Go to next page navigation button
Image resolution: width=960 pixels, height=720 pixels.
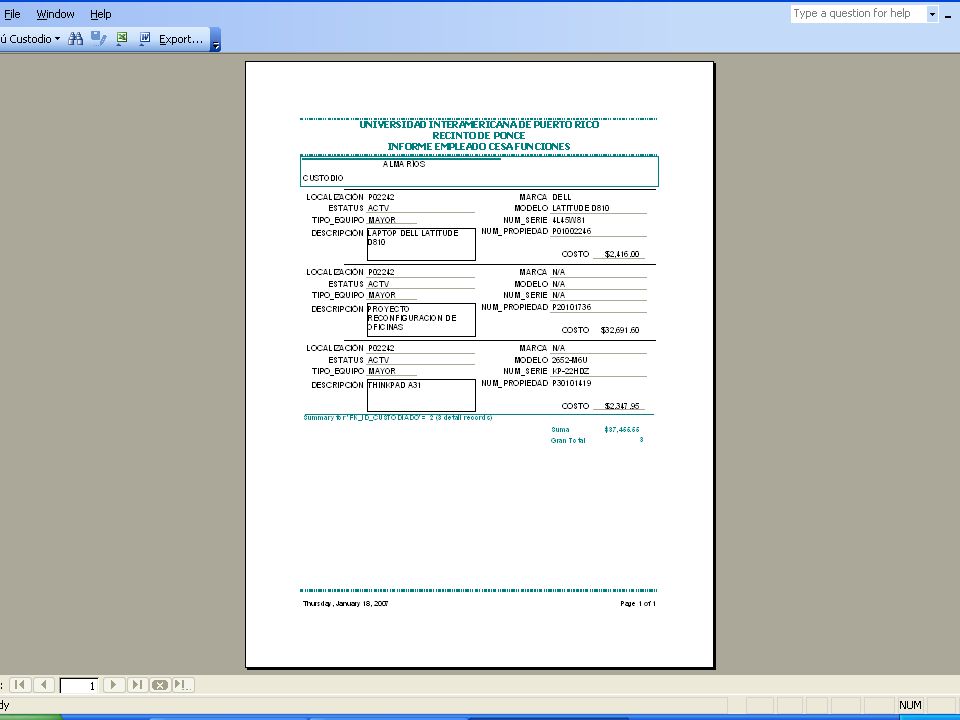[113, 684]
